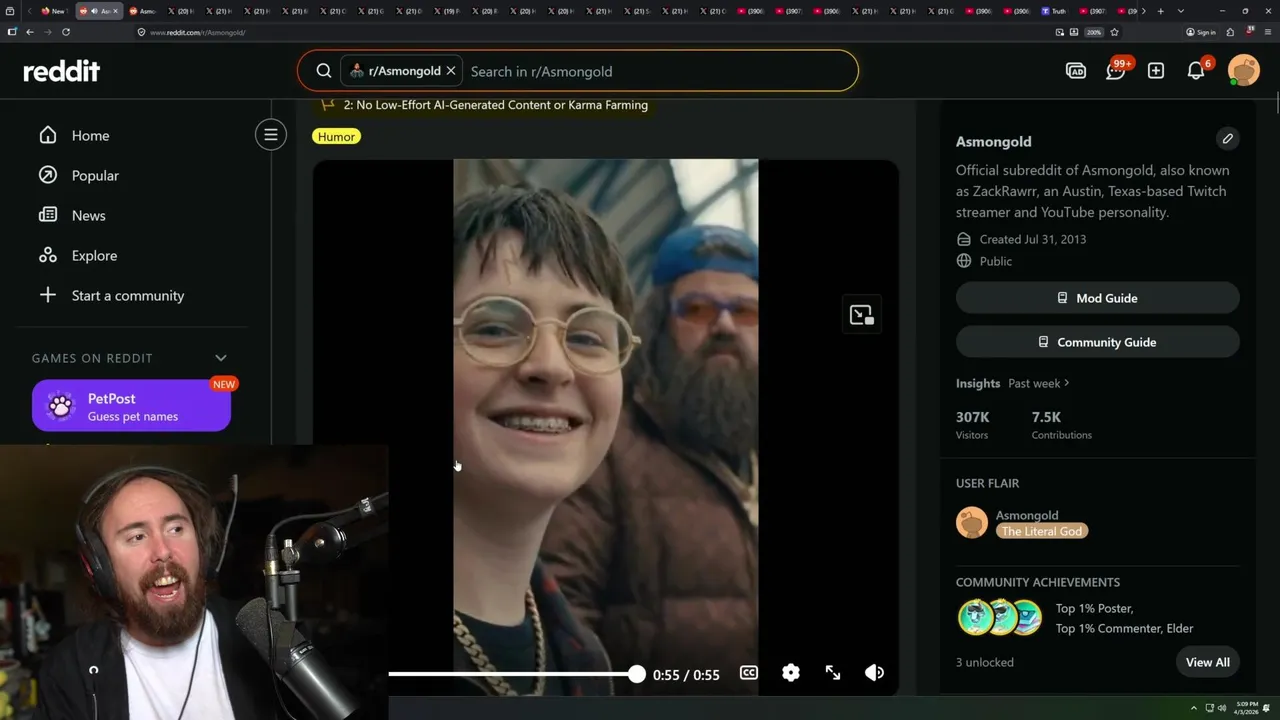The height and width of the screenshot is (720, 1280).
Task: Open the browser extensions icon
Action: [1230, 32]
